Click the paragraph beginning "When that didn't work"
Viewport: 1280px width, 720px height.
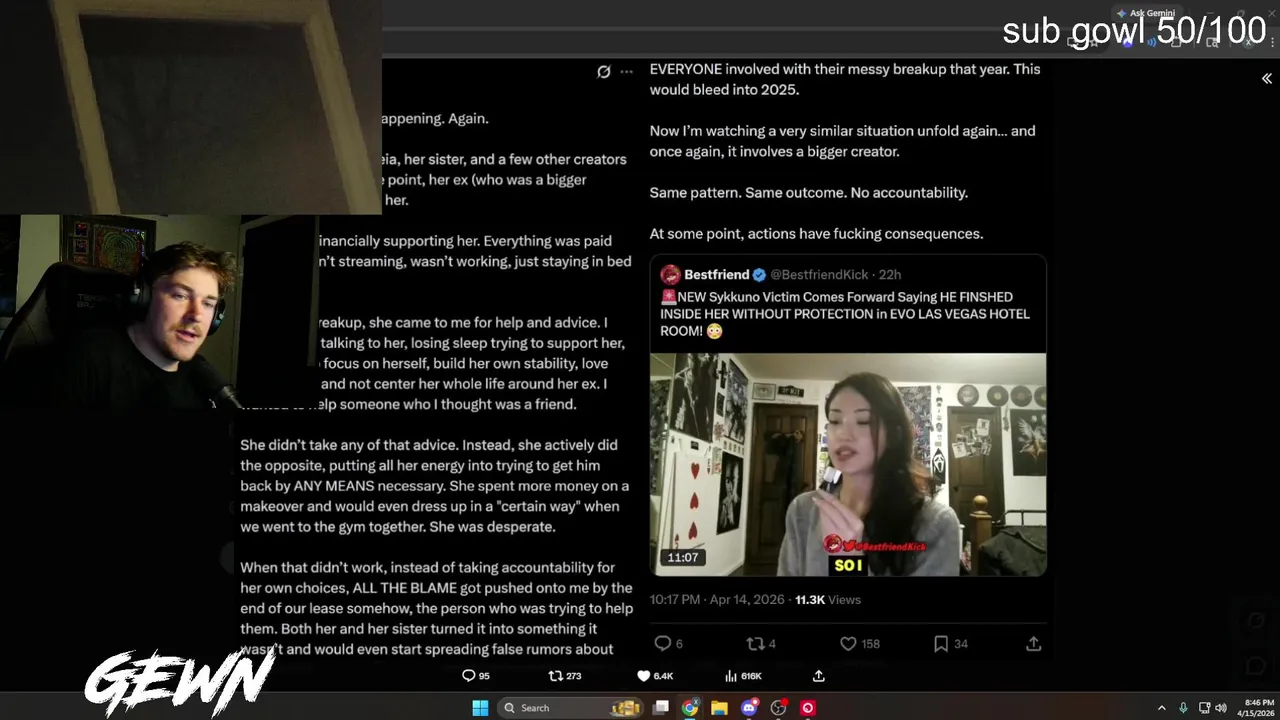[x=437, y=608]
